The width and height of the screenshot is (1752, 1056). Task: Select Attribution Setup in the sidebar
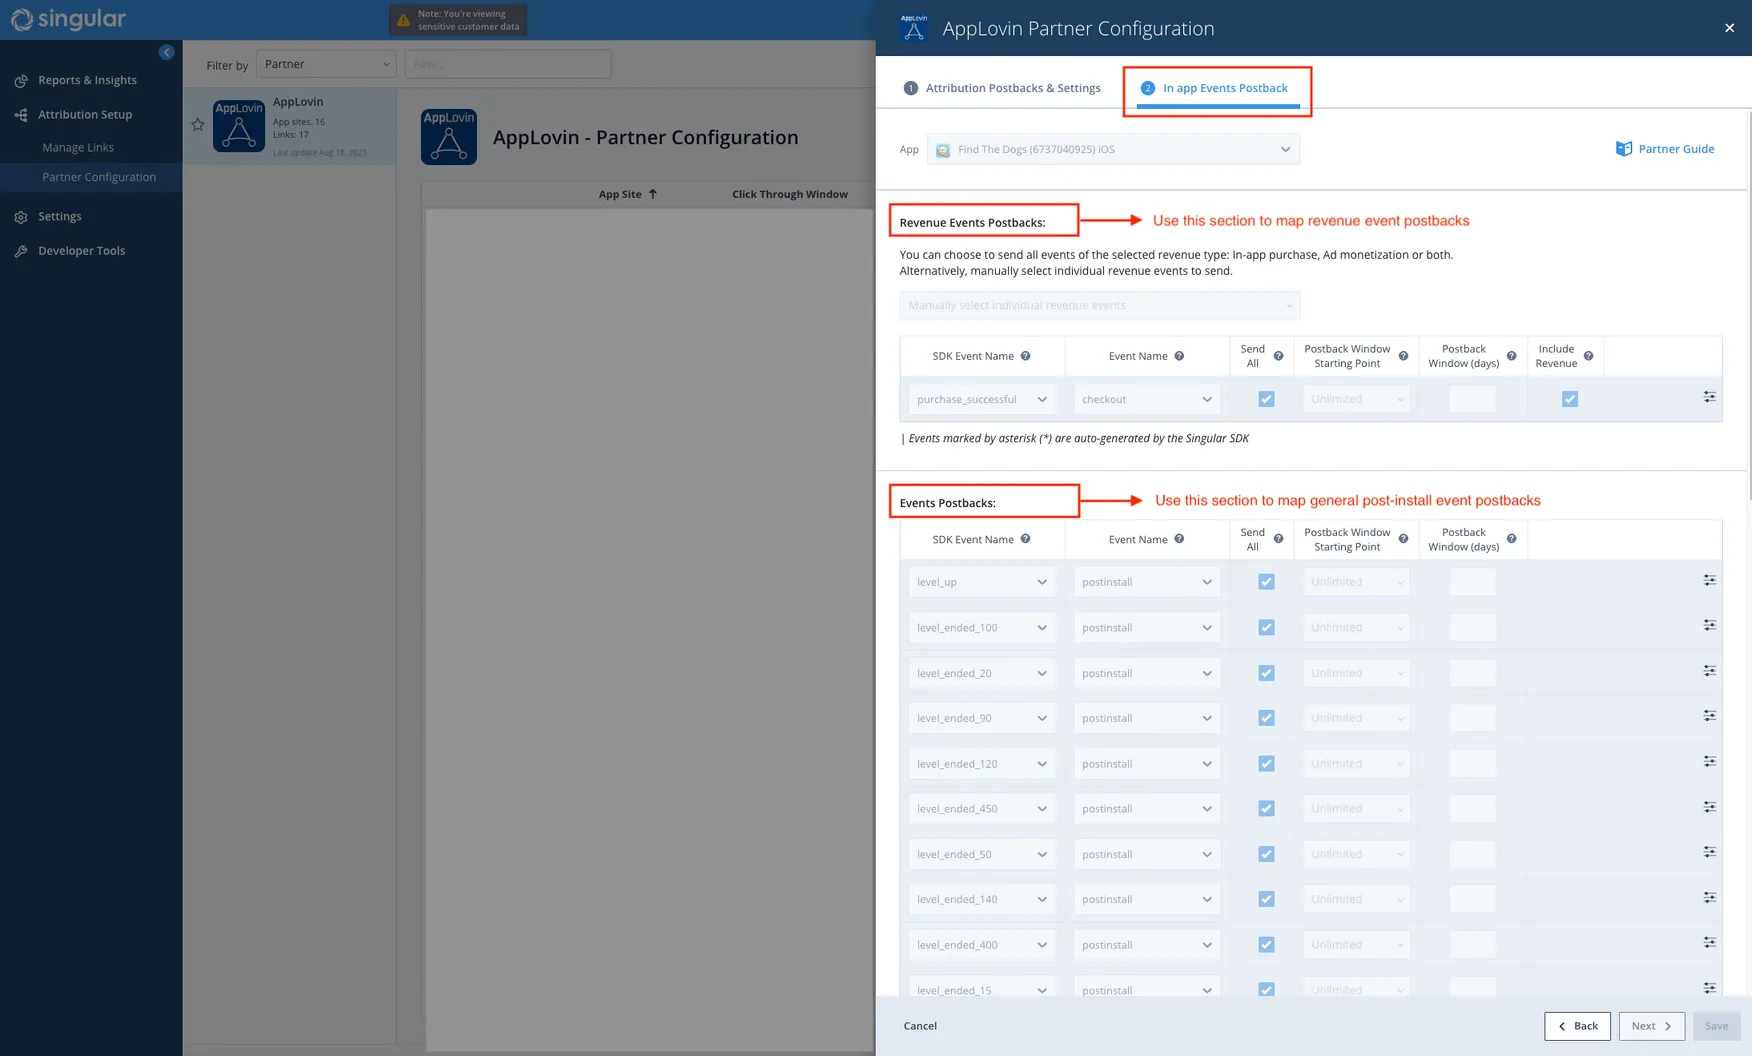(85, 114)
